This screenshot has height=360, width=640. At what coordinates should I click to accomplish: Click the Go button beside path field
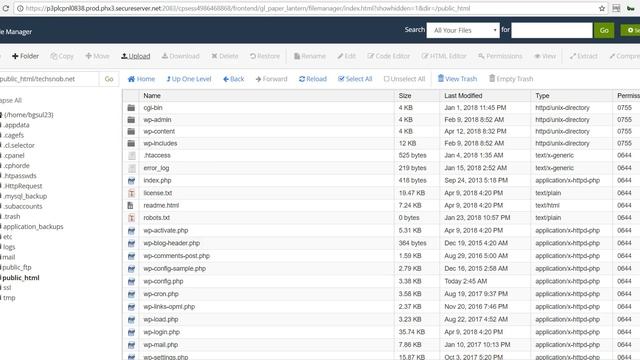109,79
